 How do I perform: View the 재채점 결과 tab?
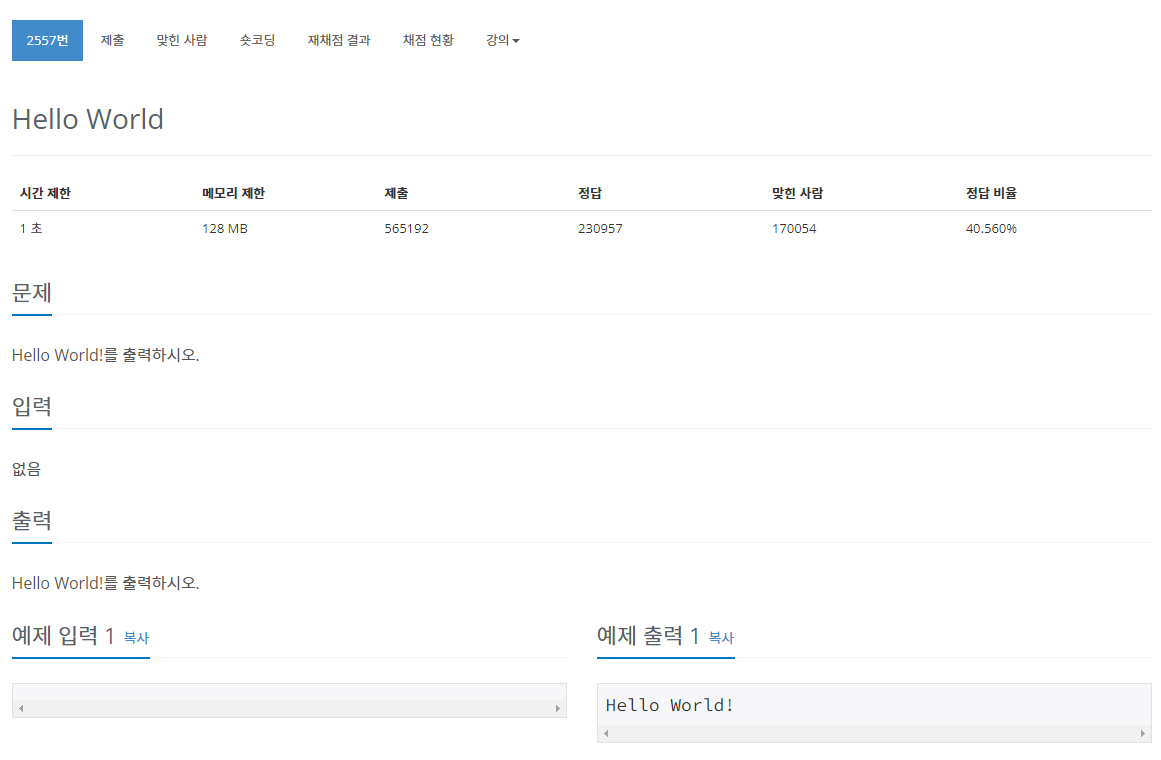click(339, 40)
